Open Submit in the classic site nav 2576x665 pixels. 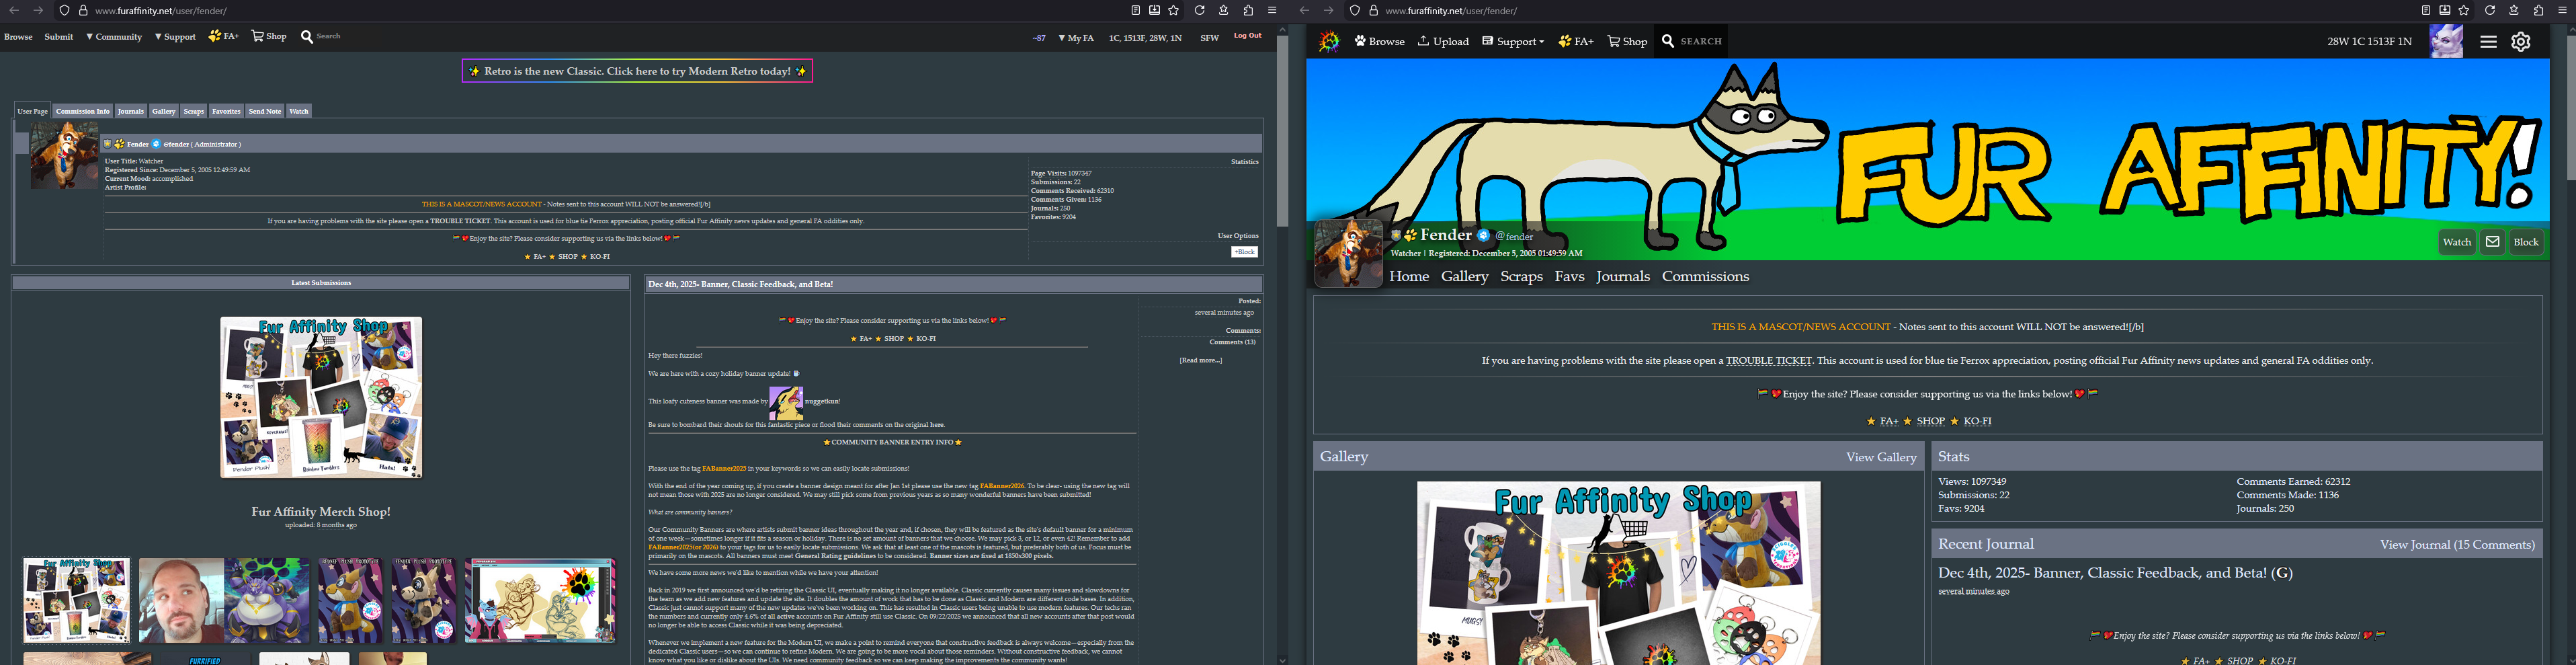click(x=59, y=37)
